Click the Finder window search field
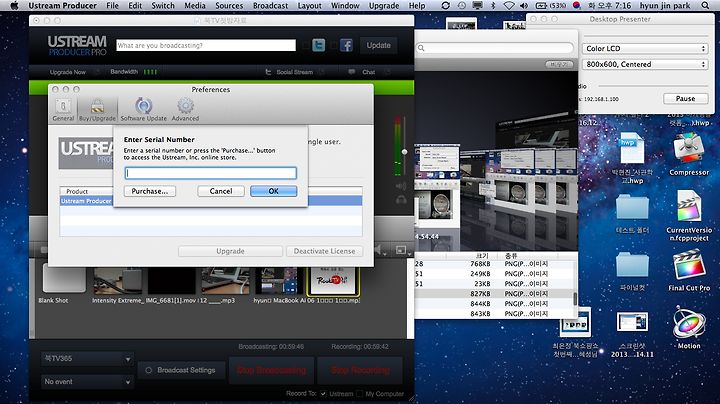Screen dimensions: 720x404 [x=495, y=48]
